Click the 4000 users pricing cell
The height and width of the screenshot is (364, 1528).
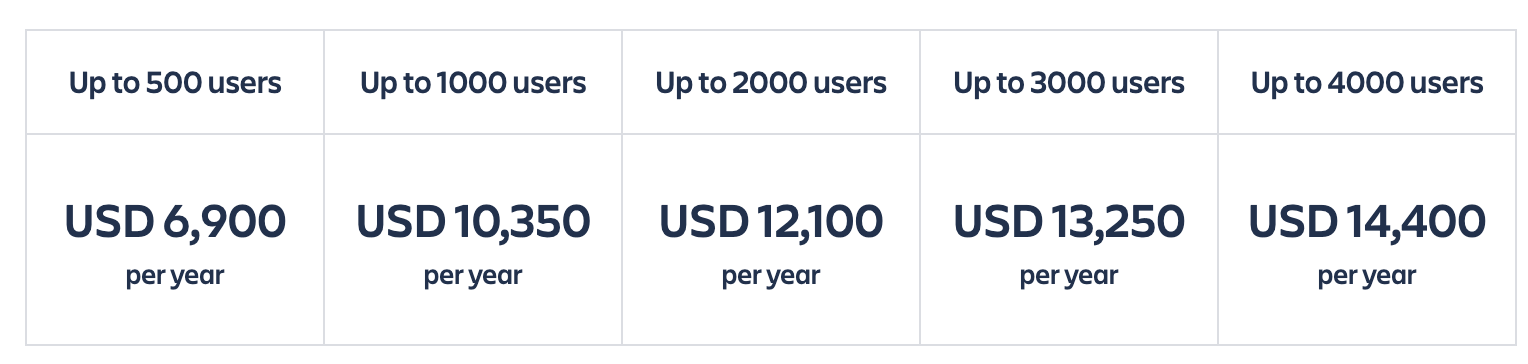pyautogui.click(x=1367, y=240)
